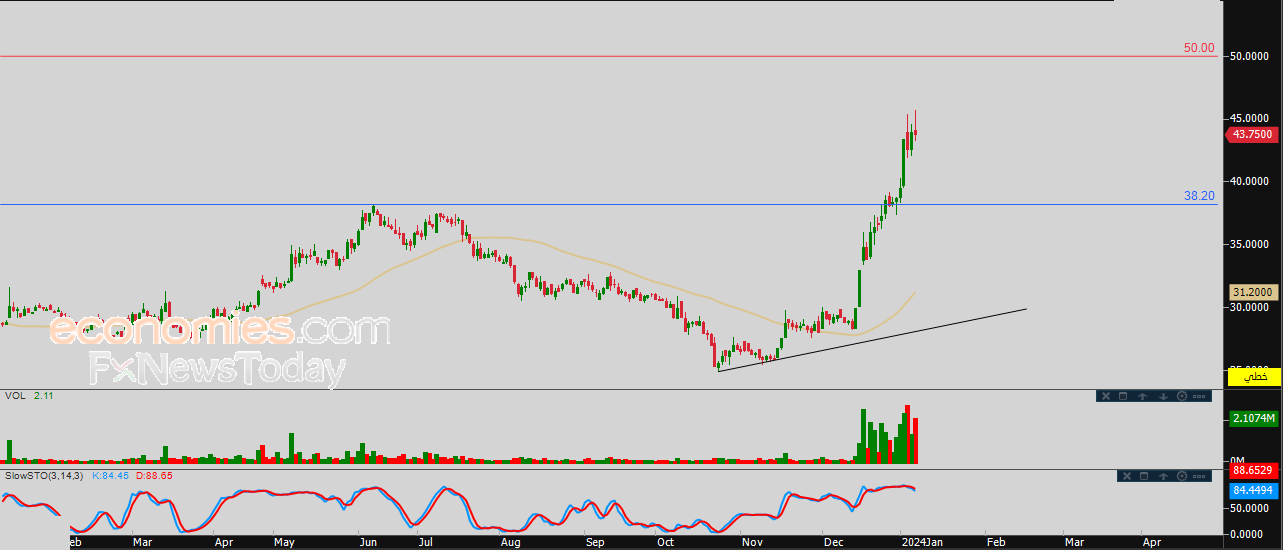Screen dimensions: 1283x550
Task: Click the 84.4494 blue stochastic tag
Action: [1254, 490]
